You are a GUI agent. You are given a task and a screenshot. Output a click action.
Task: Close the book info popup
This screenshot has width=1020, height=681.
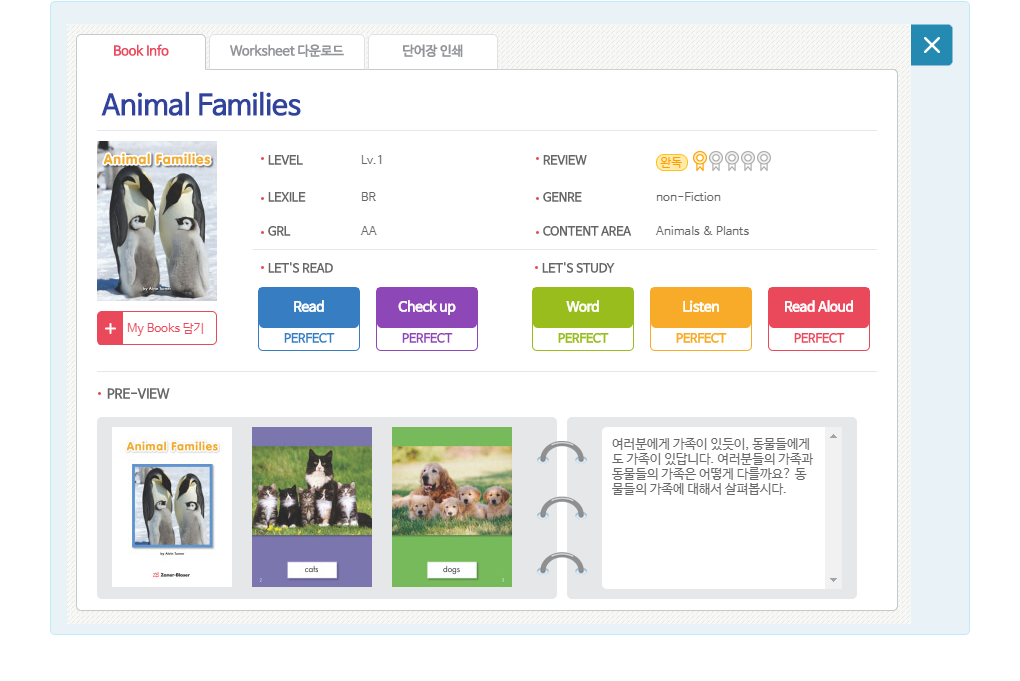[931, 45]
